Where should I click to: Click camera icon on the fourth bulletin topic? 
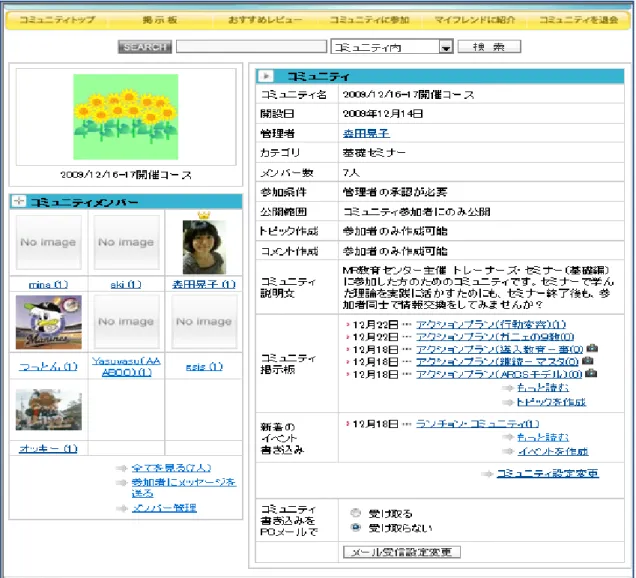(x=588, y=361)
